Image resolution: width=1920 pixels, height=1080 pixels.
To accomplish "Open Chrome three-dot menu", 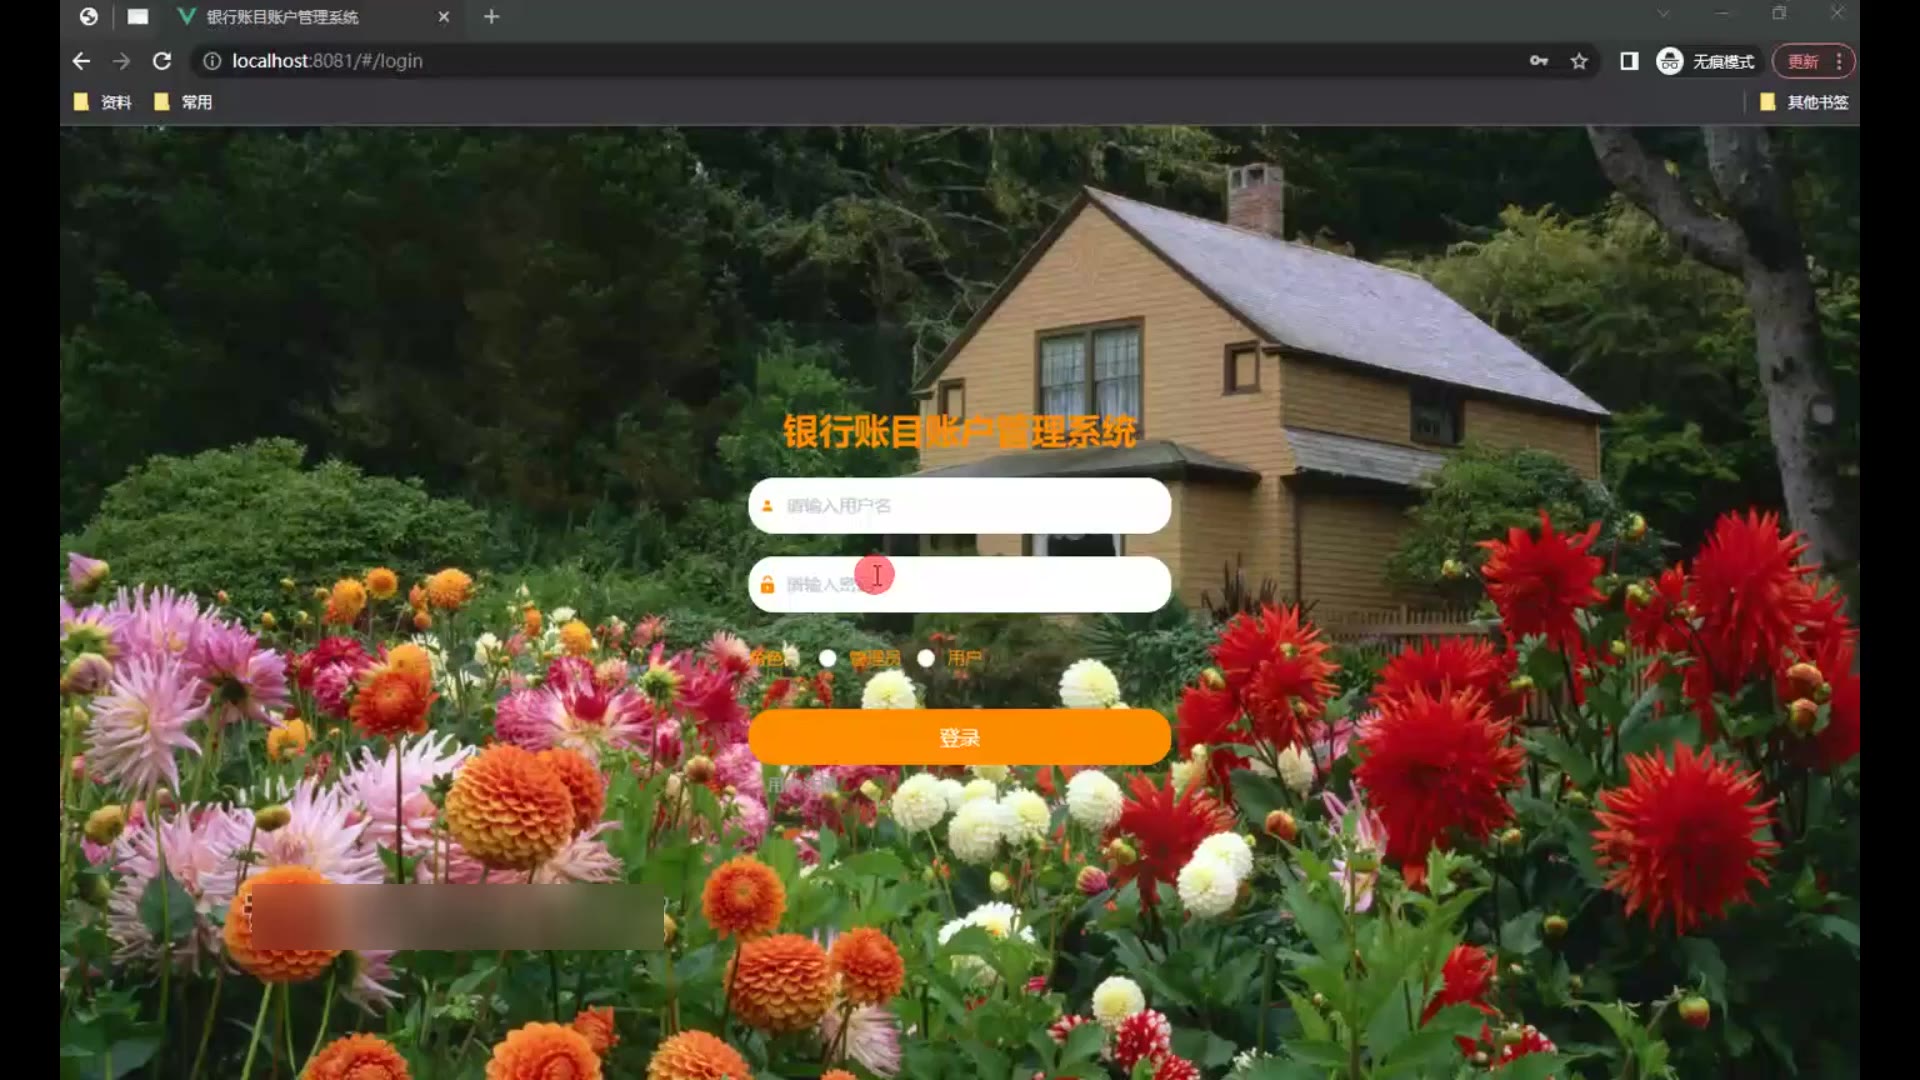I will click(1839, 61).
